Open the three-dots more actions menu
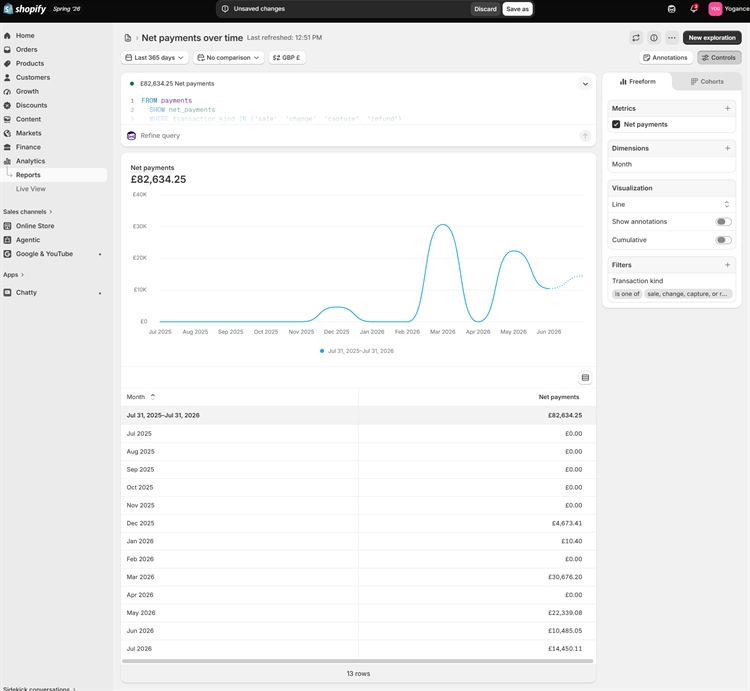 [672, 38]
